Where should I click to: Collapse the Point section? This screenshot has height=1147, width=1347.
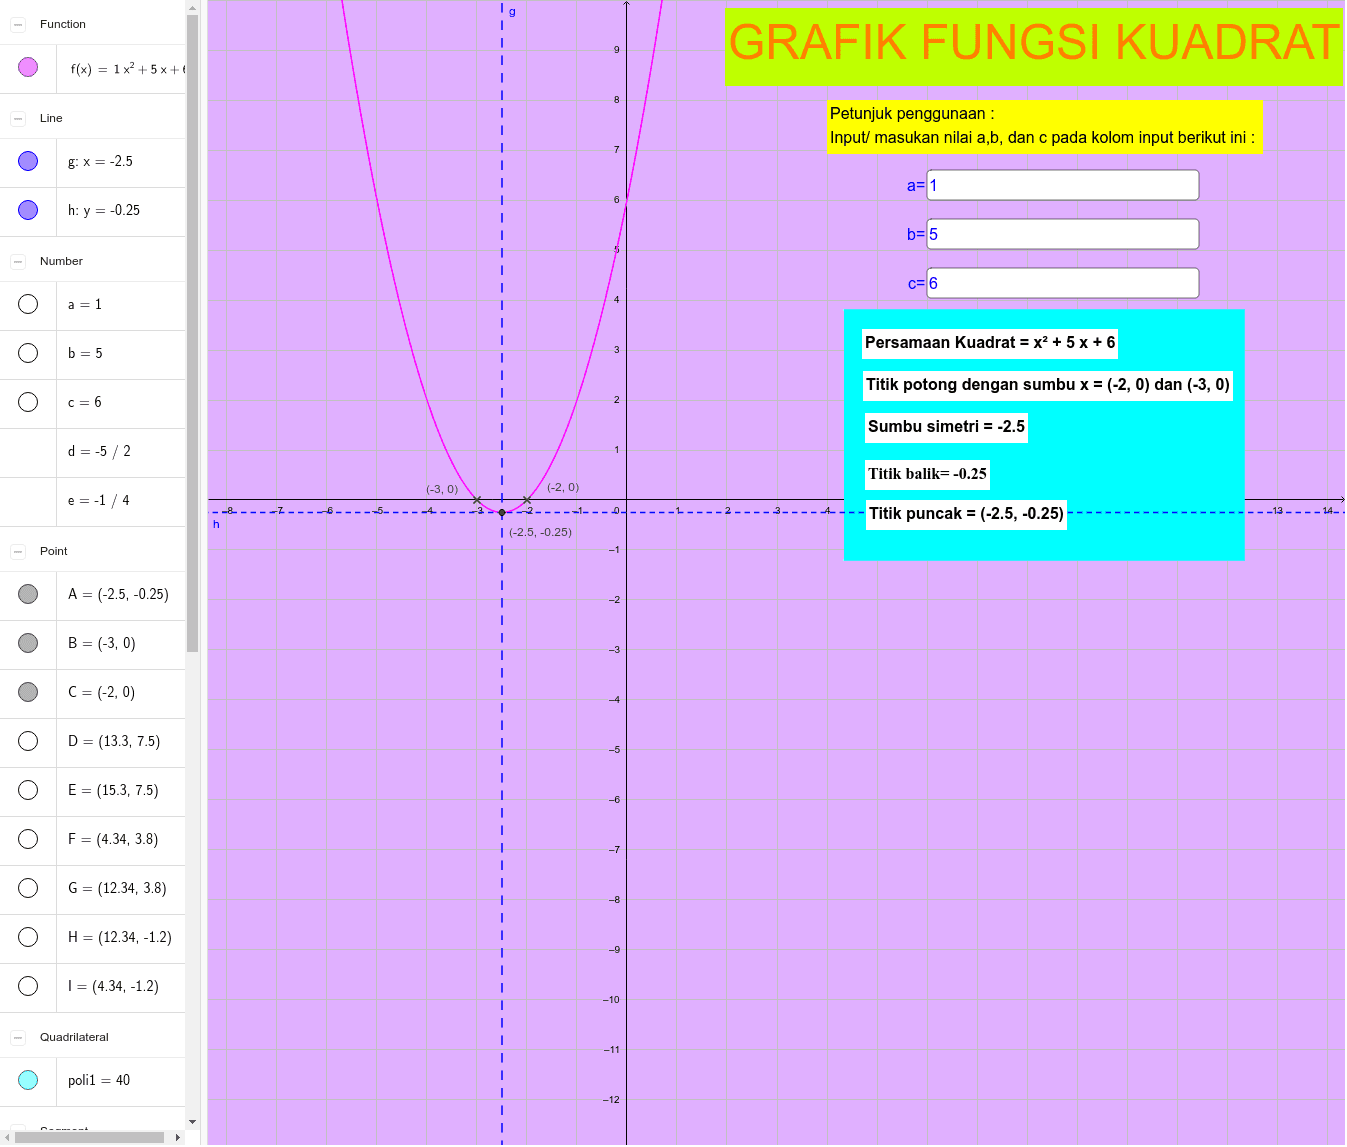pyautogui.click(x=16, y=550)
